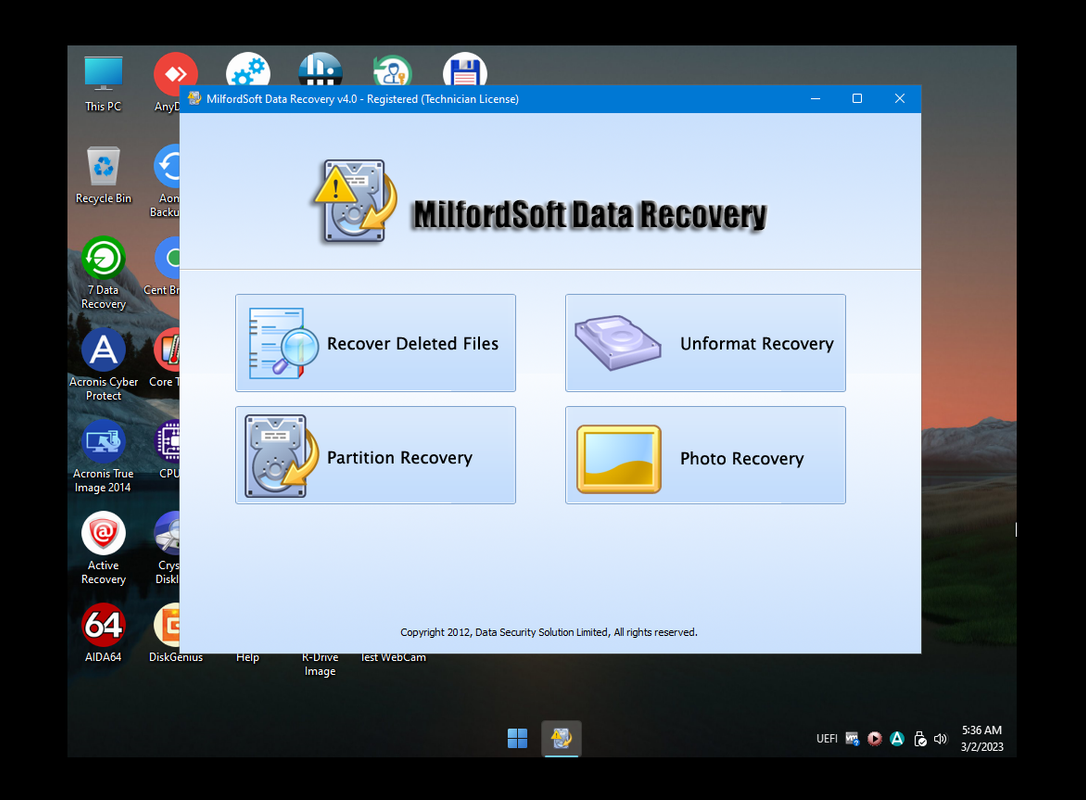Screen dimensions: 1086x800
Task: Choose Photo Recovery
Action: click(705, 455)
